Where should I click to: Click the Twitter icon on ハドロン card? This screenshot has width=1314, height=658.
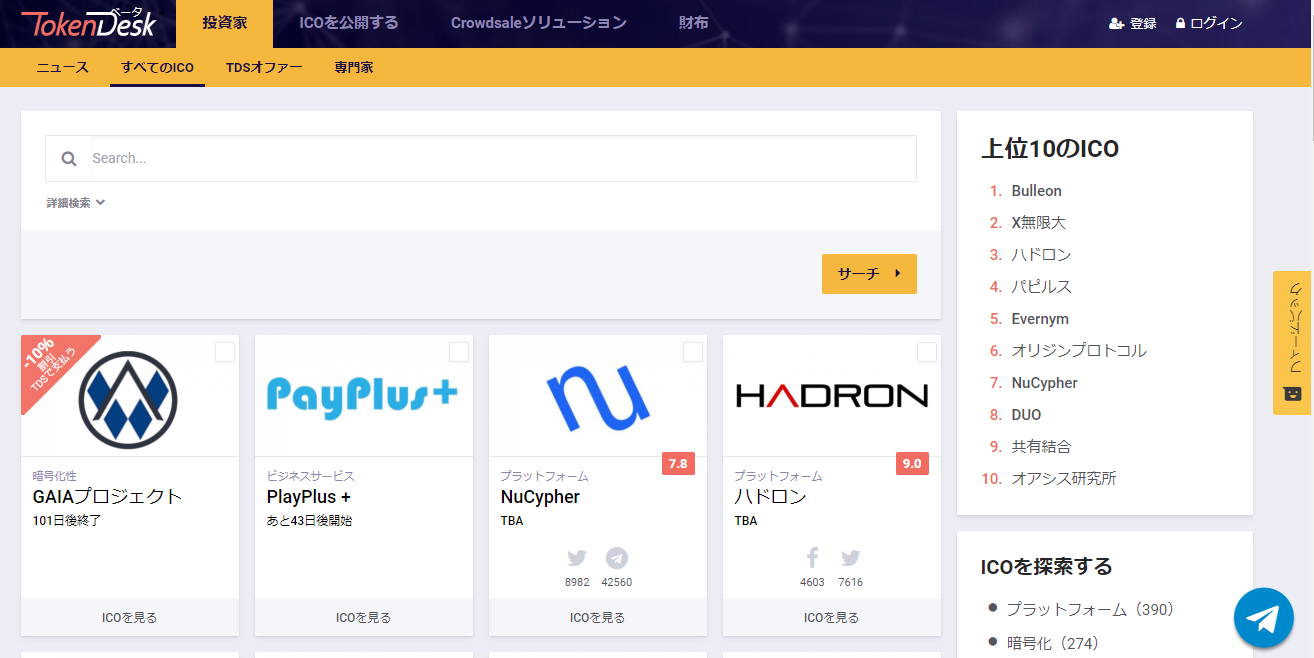click(x=851, y=558)
